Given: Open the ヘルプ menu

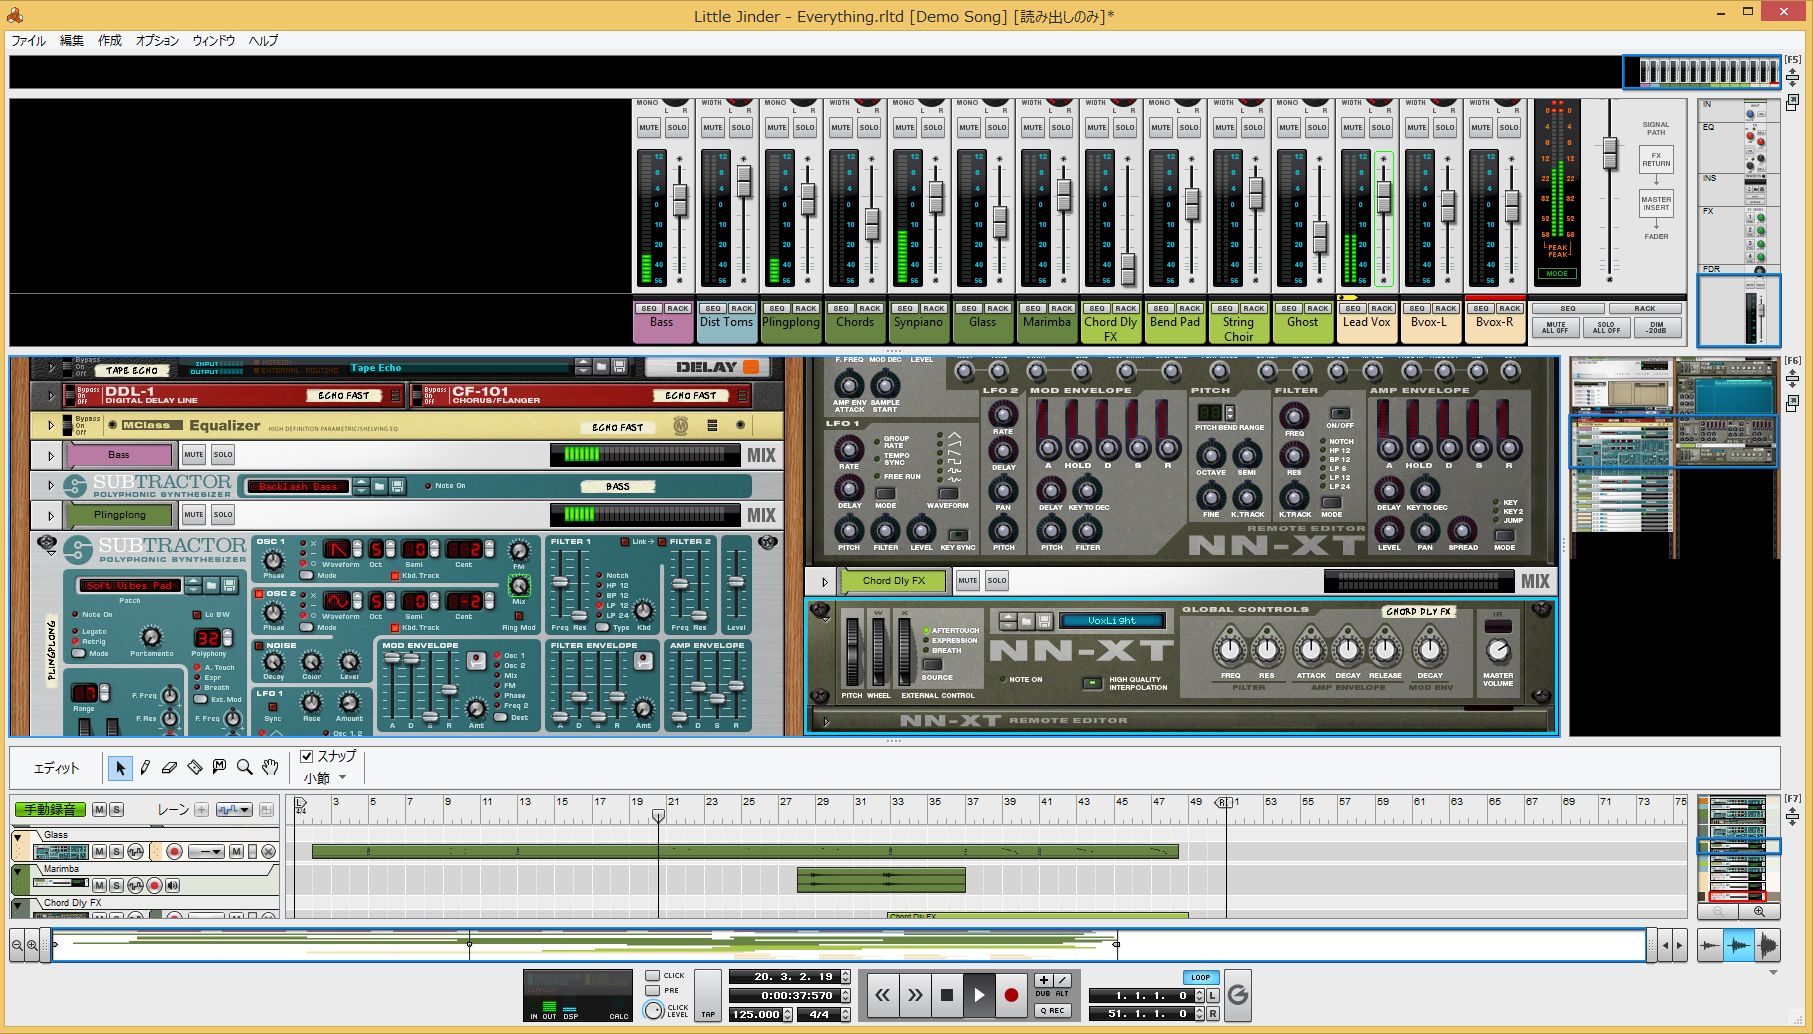Looking at the screenshot, I should click(x=263, y=41).
